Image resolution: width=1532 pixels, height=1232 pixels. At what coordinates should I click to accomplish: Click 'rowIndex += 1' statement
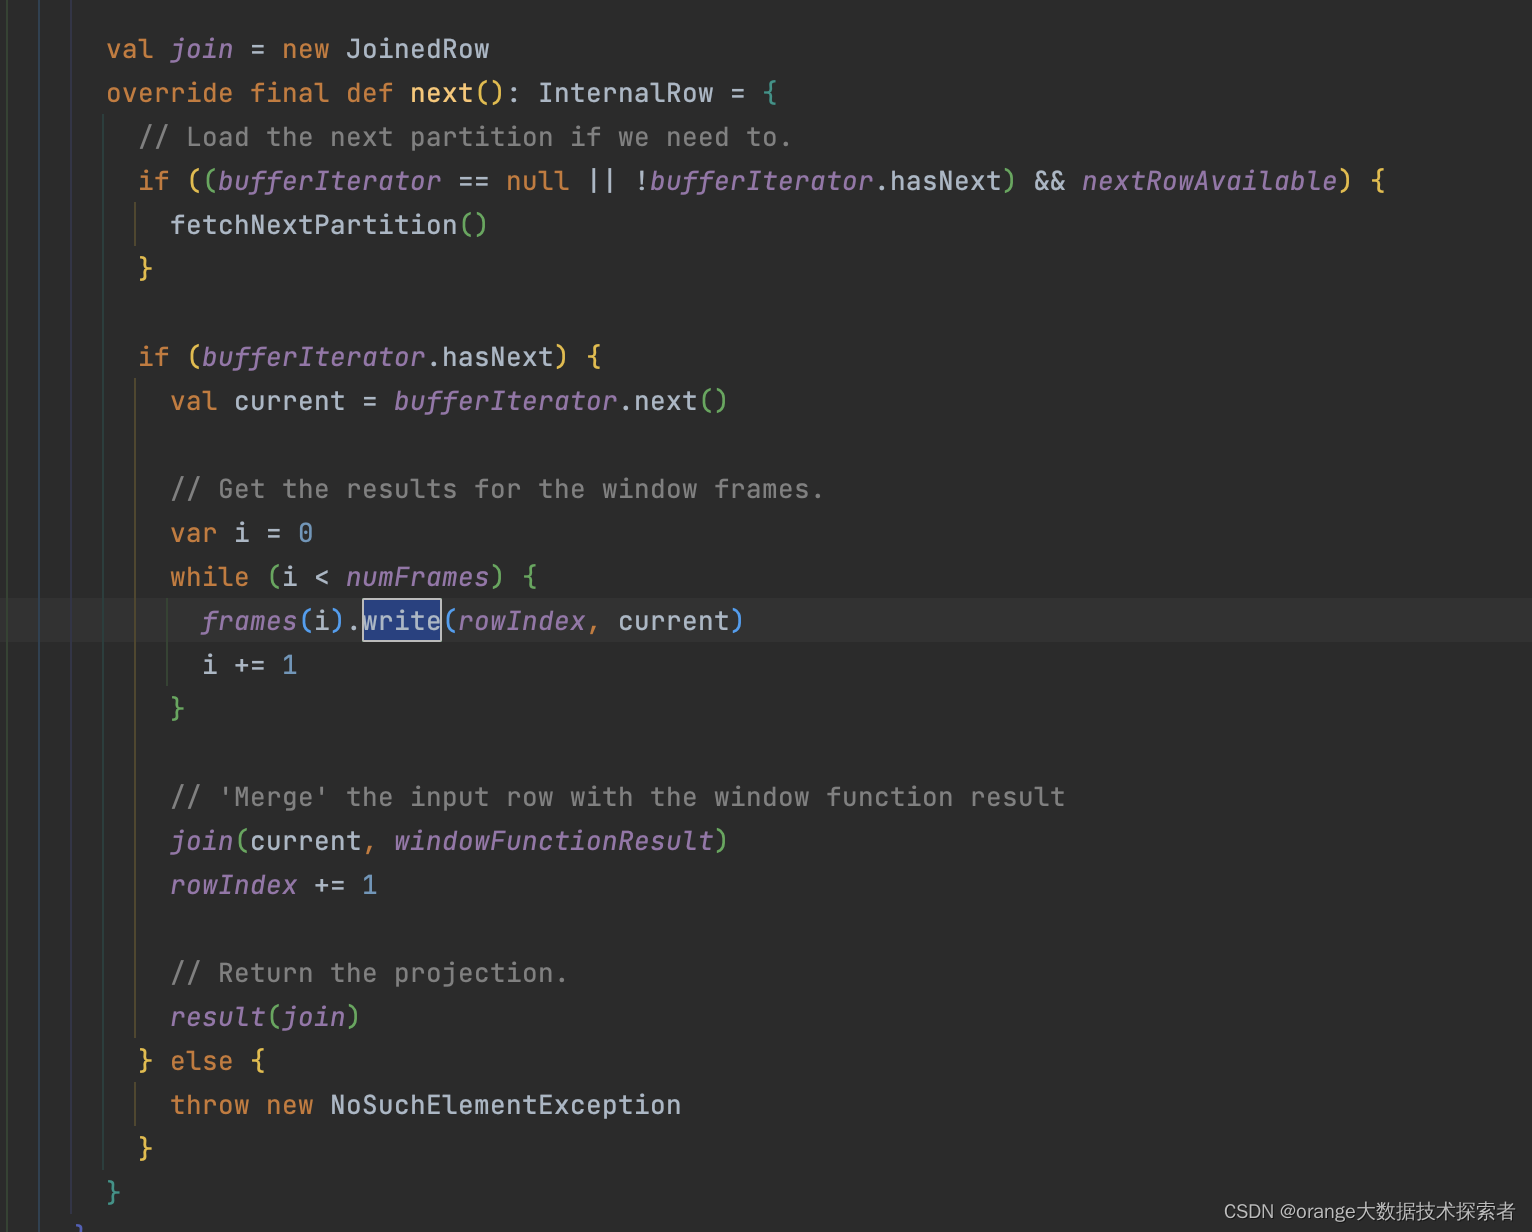(274, 885)
